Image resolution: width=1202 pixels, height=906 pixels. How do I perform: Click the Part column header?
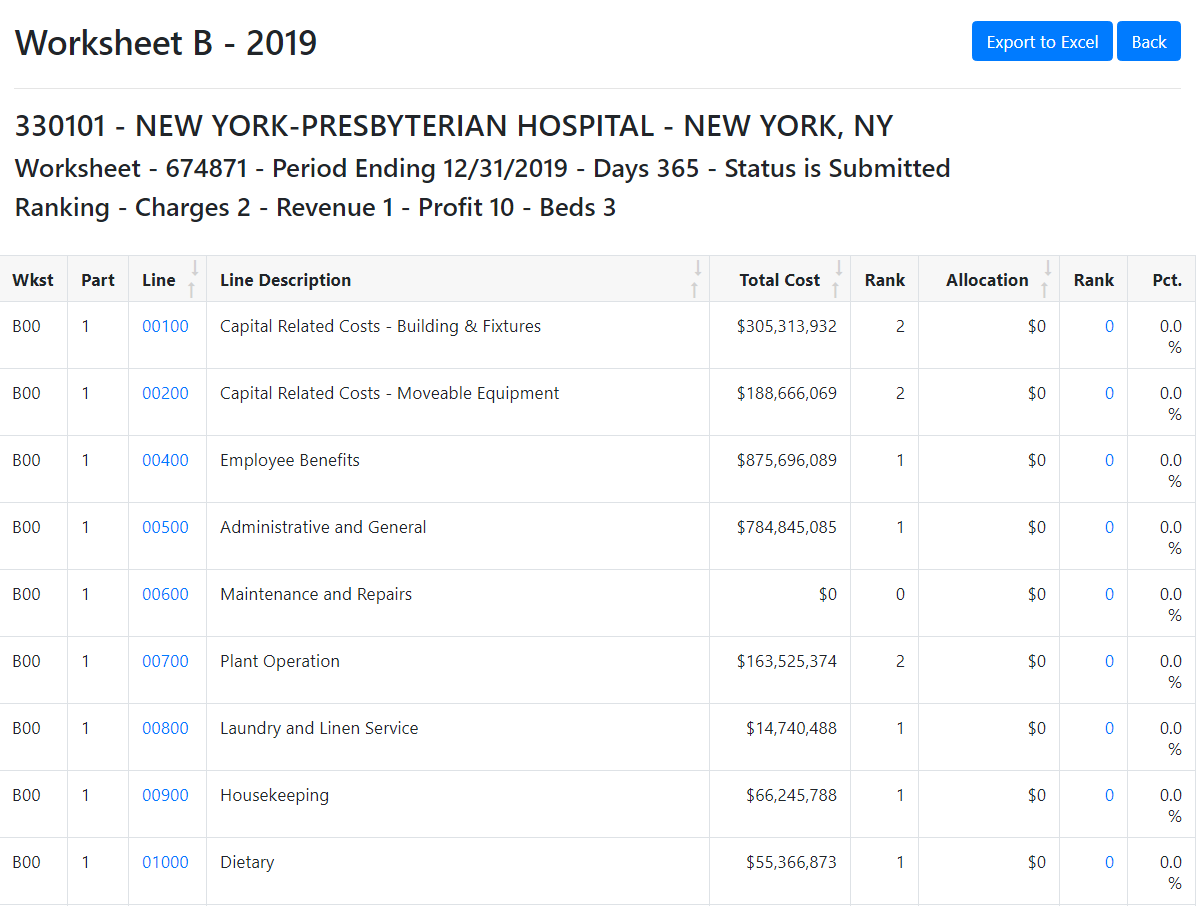[x=98, y=280]
